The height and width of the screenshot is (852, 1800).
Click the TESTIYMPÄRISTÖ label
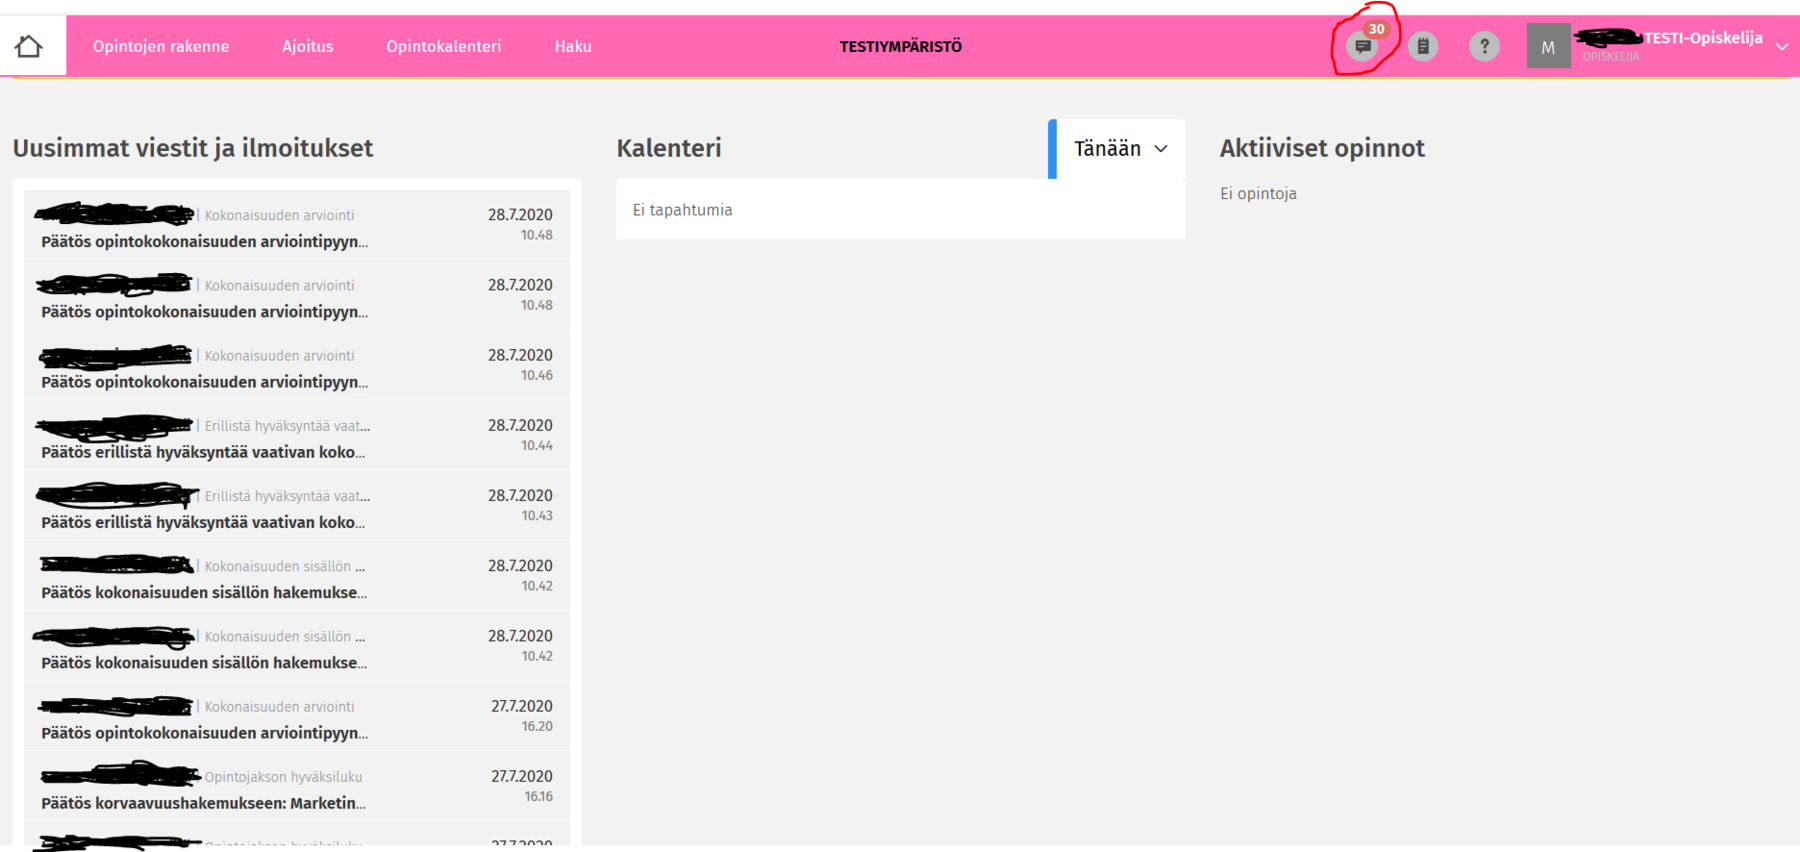tap(900, 46)
